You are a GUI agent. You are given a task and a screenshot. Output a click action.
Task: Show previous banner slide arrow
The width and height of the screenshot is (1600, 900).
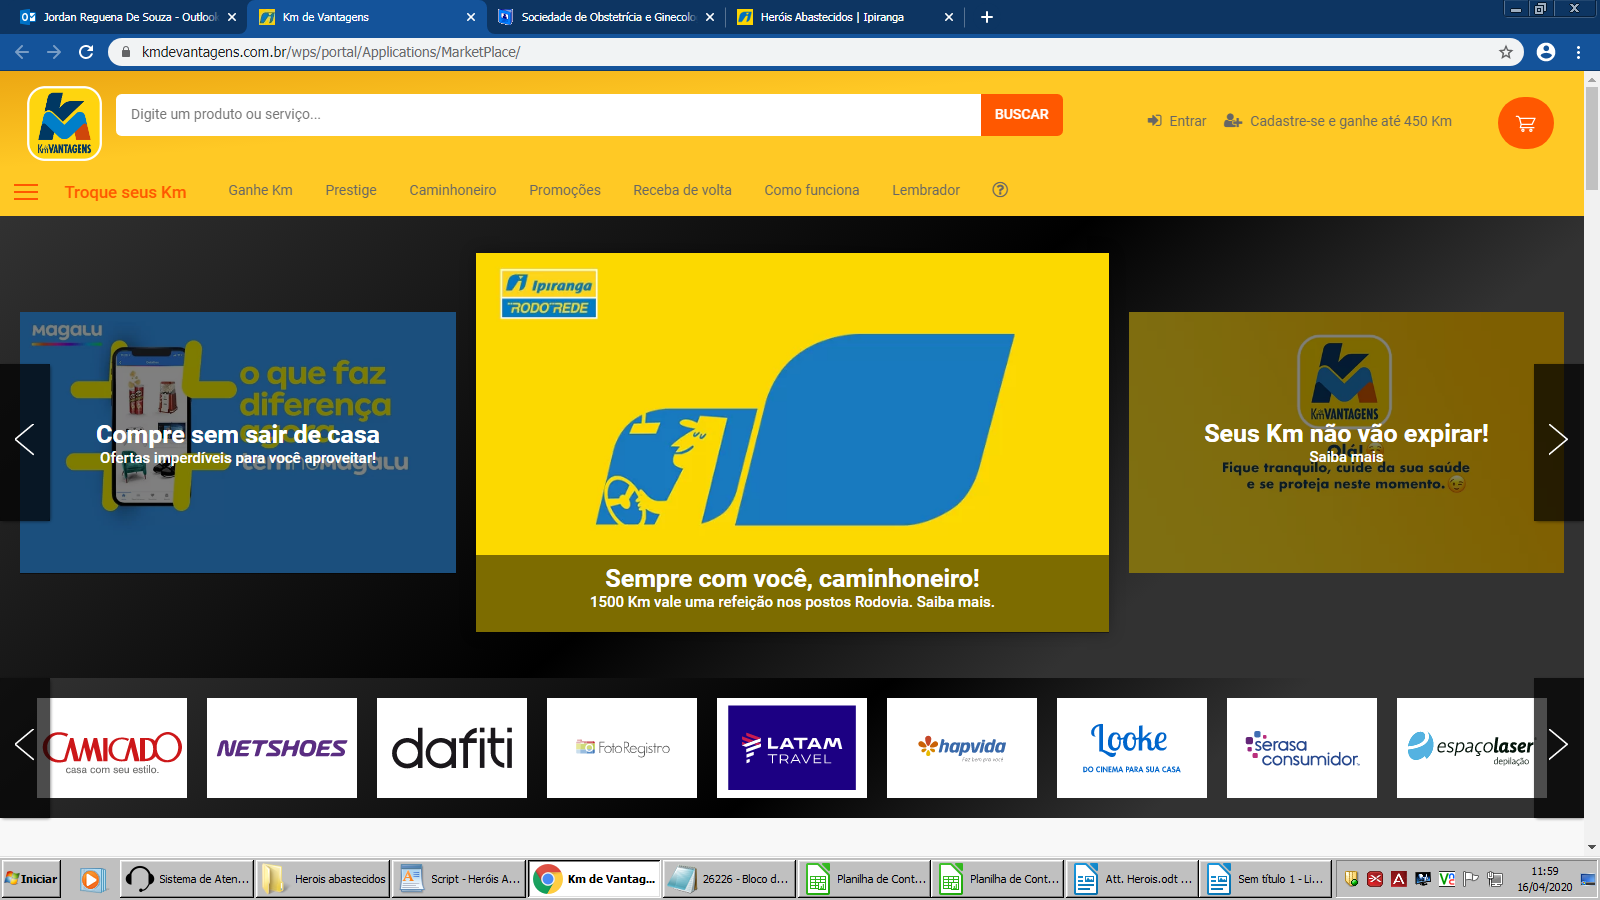click(x=25, y=440)
